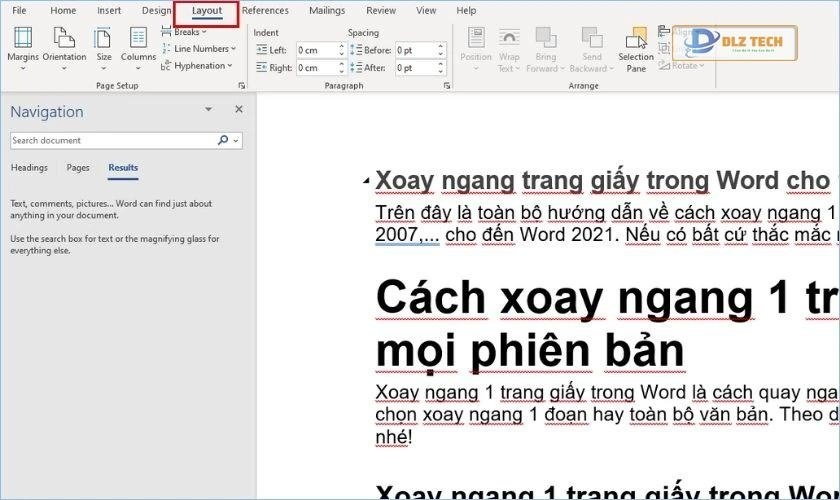Open the page Size menu
The width and height of the screenshot is (840, 500).
click(x=104, y=44)
